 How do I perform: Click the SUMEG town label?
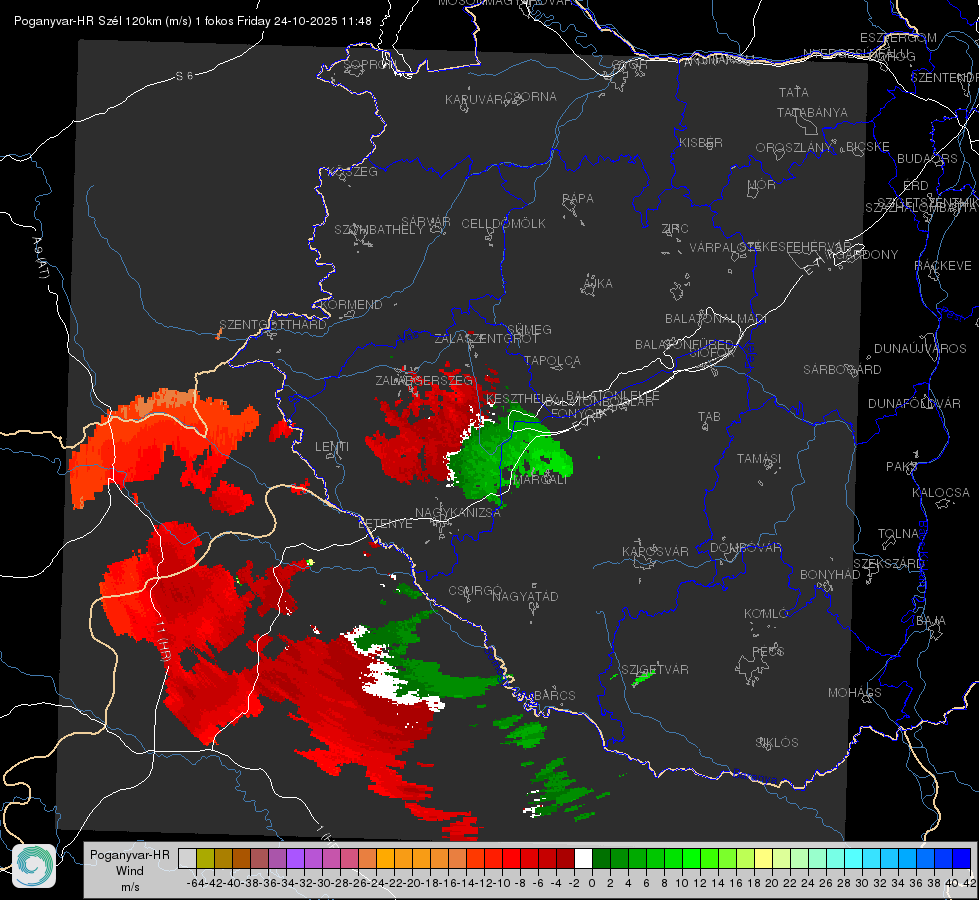tap(529, 330)
